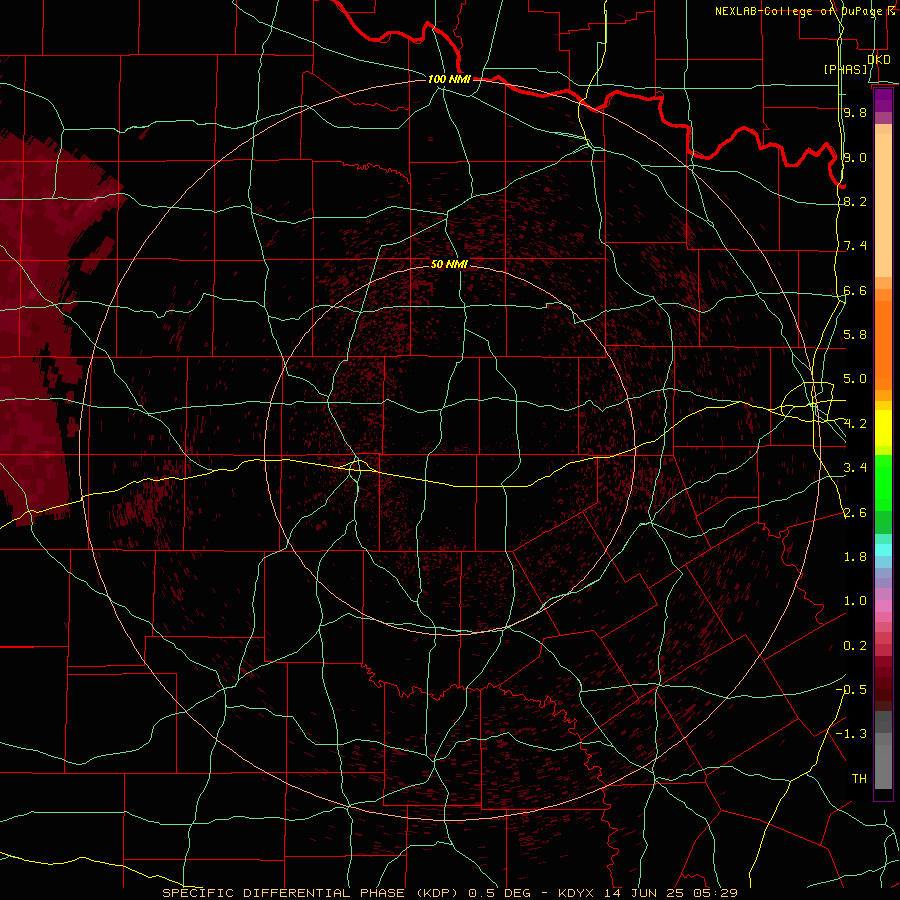Click the -0.5 color scale value
Viewport: 900px width, 900px height.
point(851,690)
